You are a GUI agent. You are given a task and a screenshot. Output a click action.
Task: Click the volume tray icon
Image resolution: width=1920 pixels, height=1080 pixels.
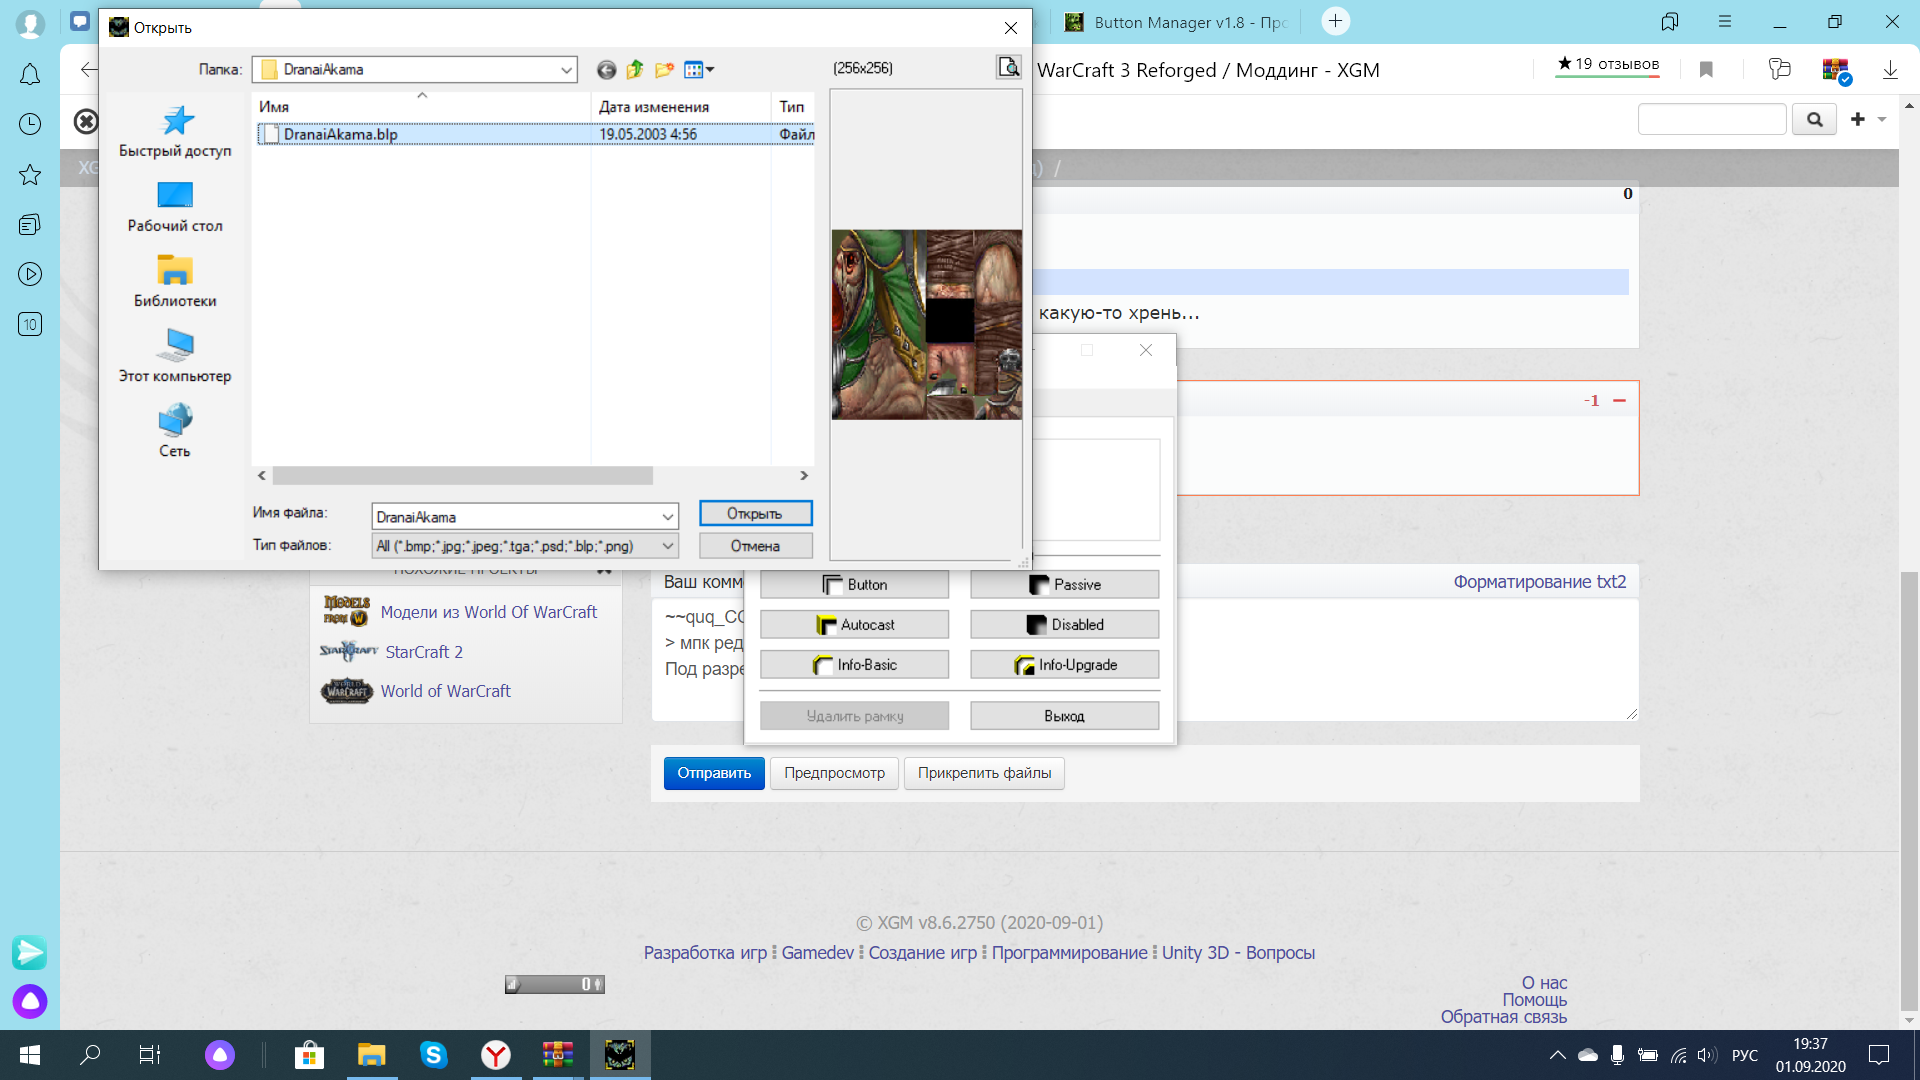[1706, 1055]
